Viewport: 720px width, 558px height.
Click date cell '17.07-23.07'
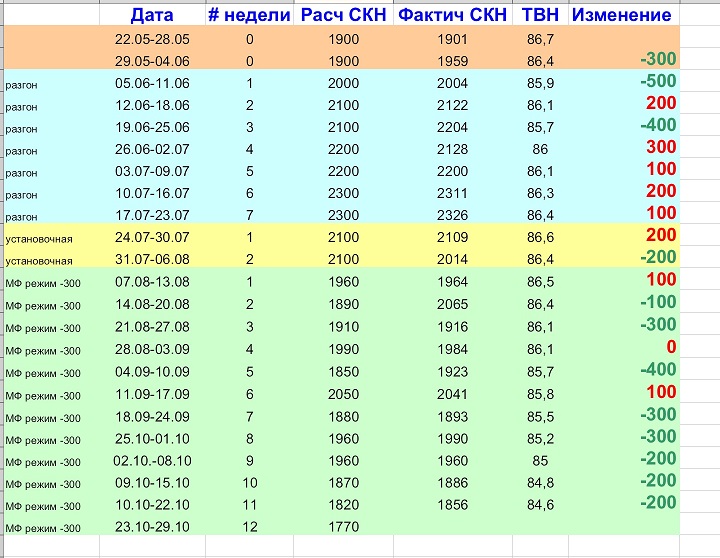click(x=152, y=215)
